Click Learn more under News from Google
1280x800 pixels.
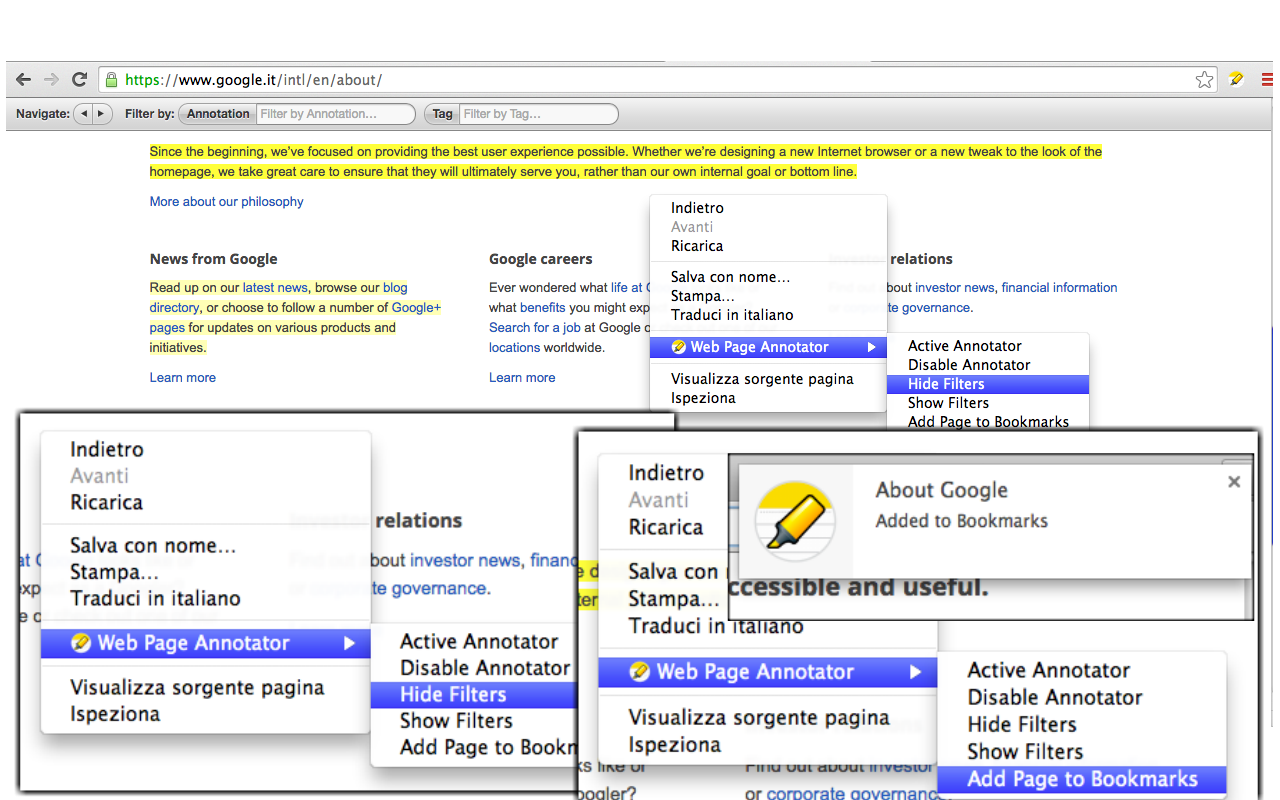pyautogui.click(x=183, y=378)
